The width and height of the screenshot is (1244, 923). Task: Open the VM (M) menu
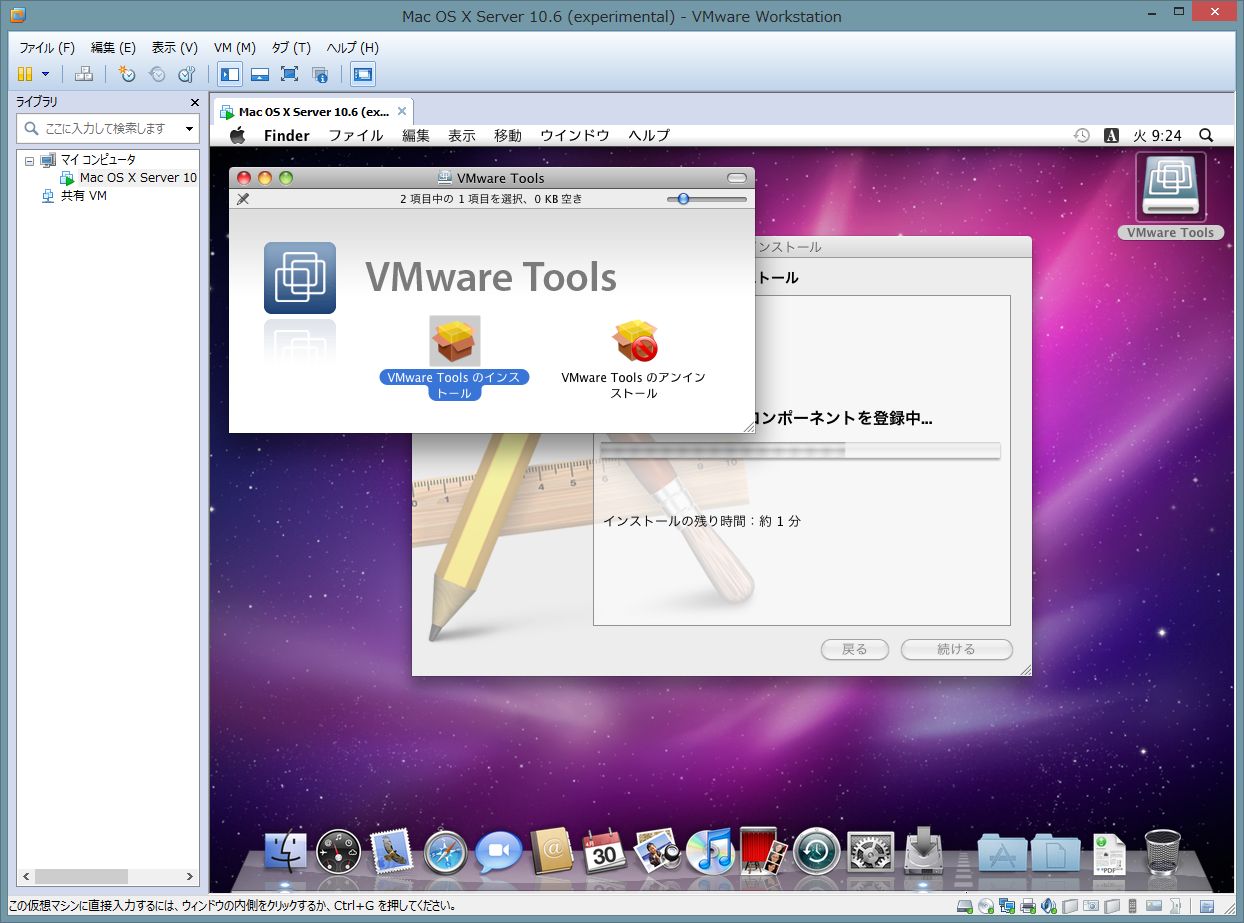click(235, 48)
